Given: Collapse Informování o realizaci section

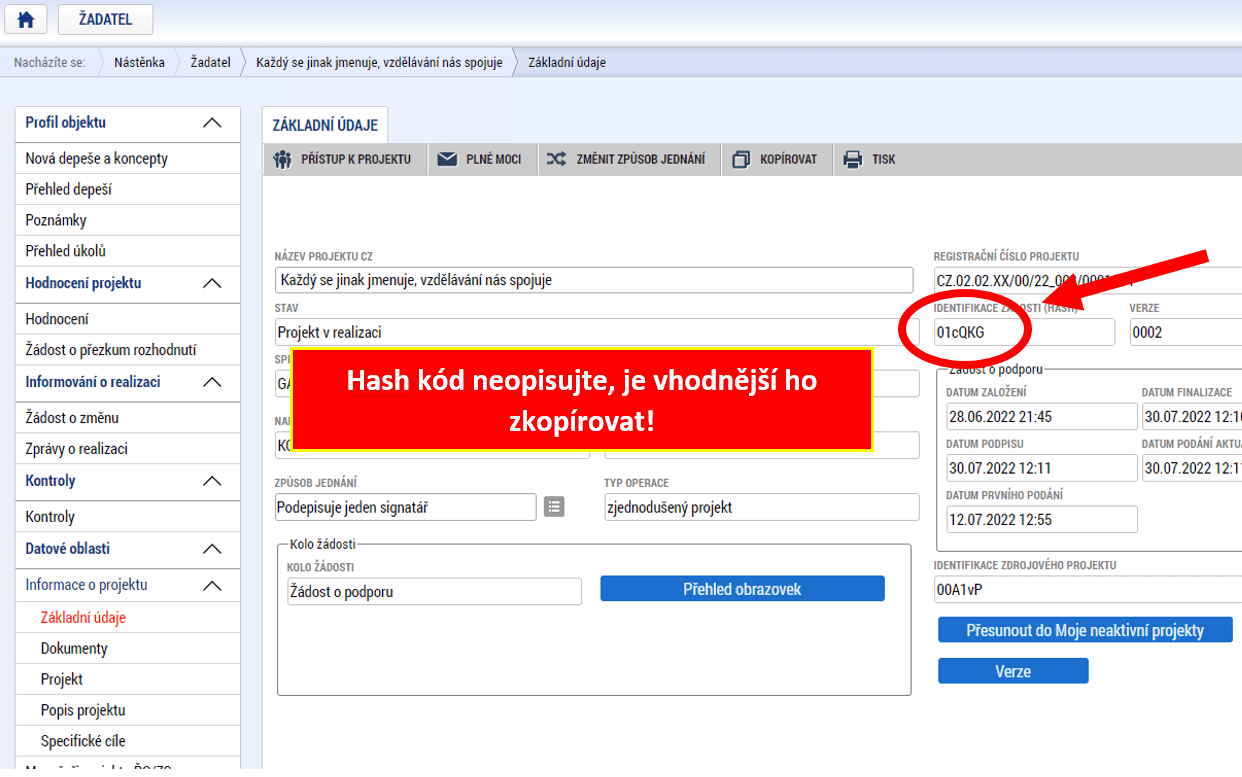Looking at the screenshot, I should [x=212, y=382].
